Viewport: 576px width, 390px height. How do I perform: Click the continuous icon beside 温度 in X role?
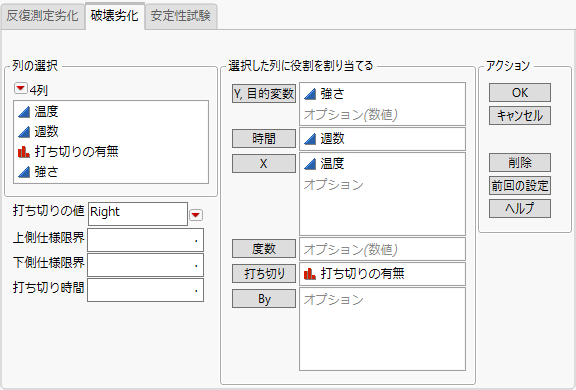tap(310, 164)
